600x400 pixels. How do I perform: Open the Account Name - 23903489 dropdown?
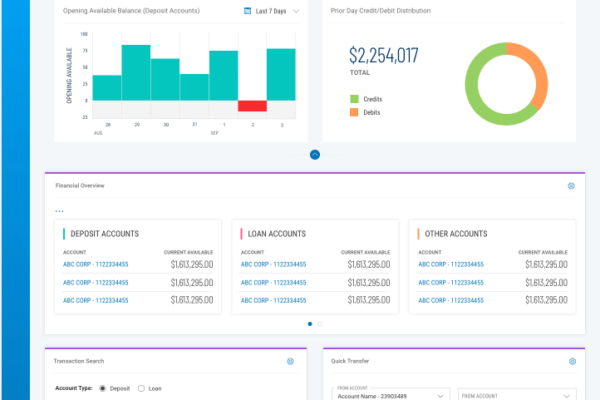[x=391, y=395]
